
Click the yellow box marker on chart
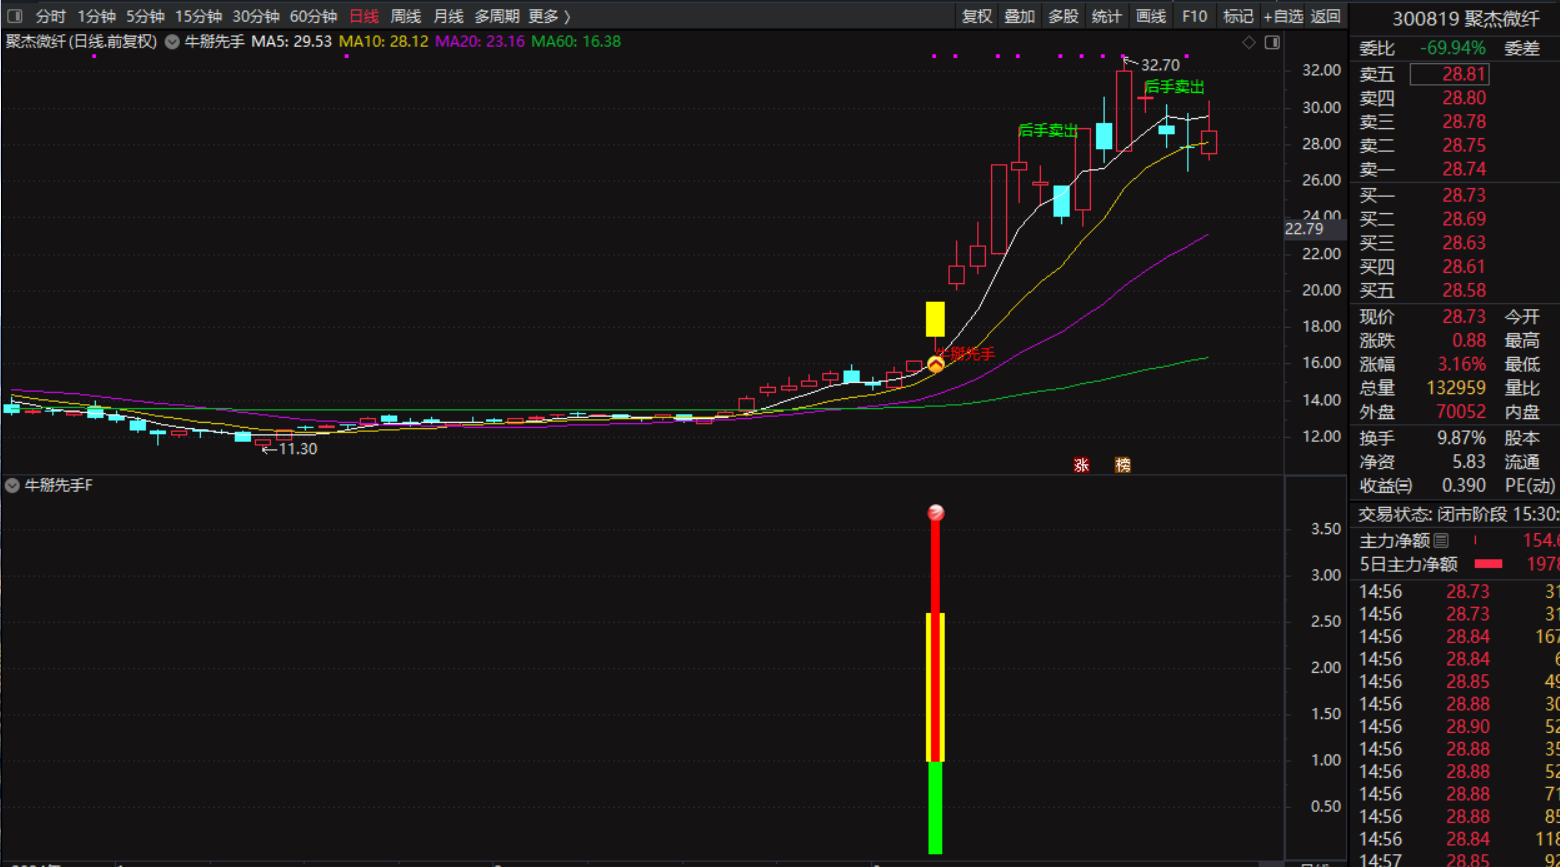tap(935, 319)
